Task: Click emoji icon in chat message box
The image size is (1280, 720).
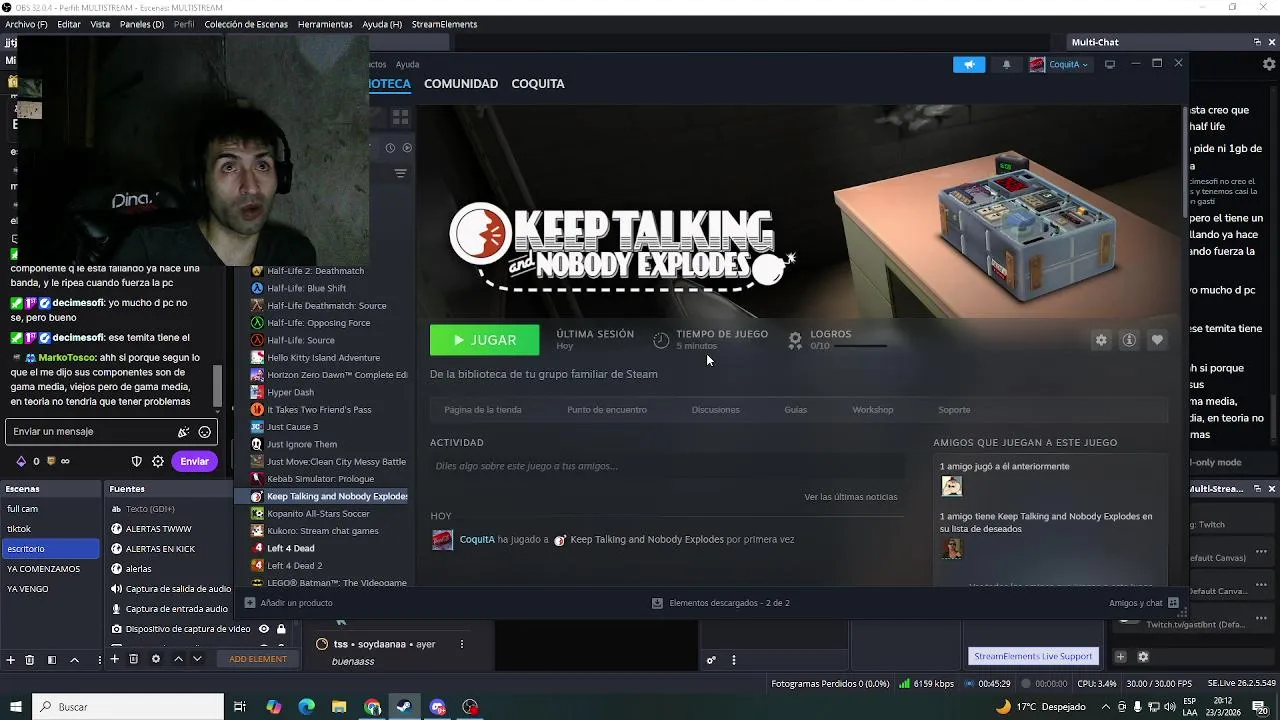Action: pyautogui.click(x=205, y=432)
